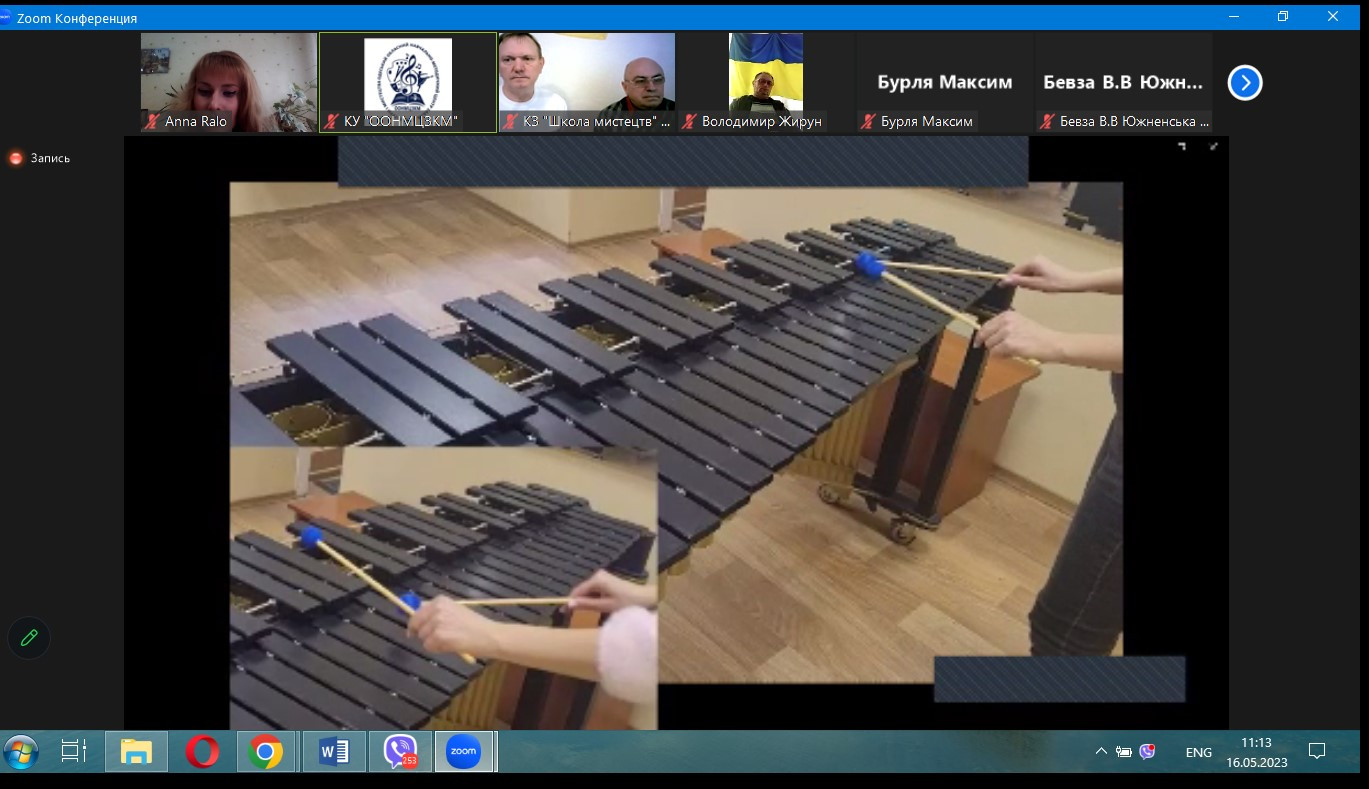Click the shared-screen corner options icon
The image size is (1369, 789).
click(1182, 147)
